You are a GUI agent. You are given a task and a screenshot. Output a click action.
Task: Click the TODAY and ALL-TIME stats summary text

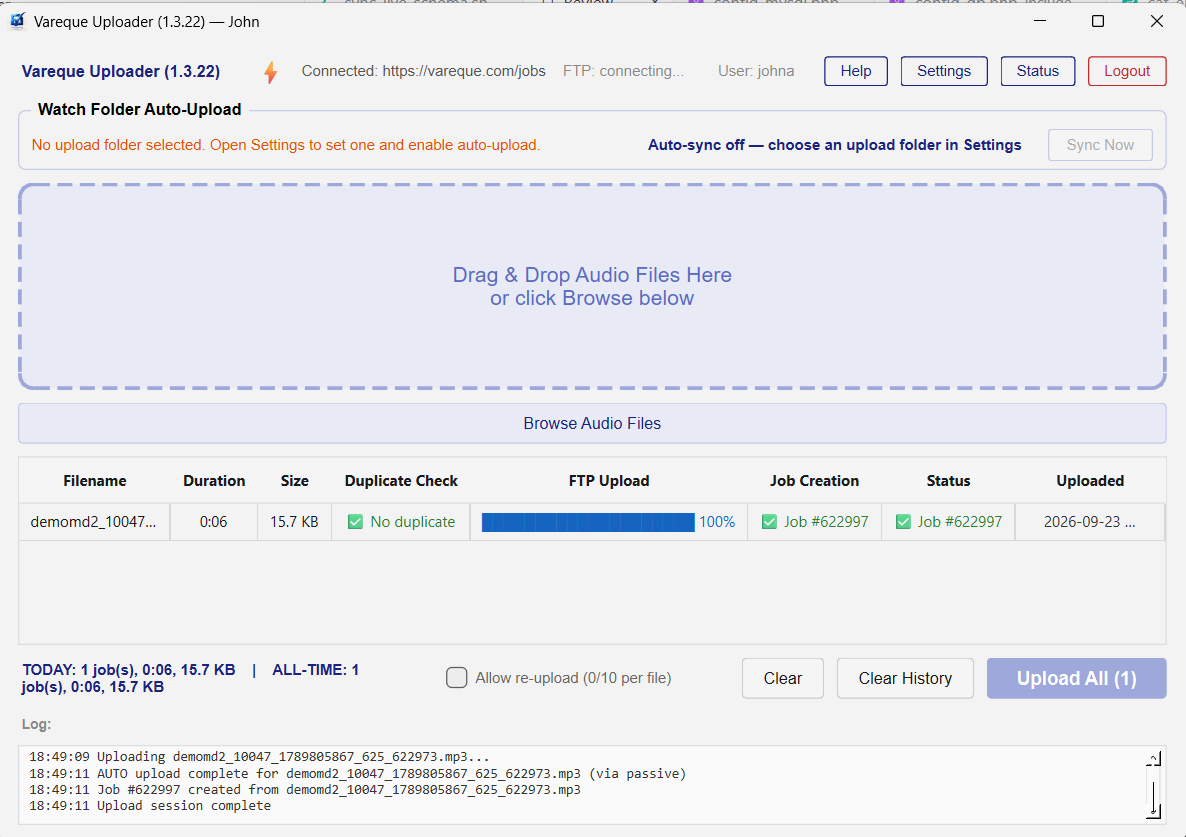[x=191, y=678]
